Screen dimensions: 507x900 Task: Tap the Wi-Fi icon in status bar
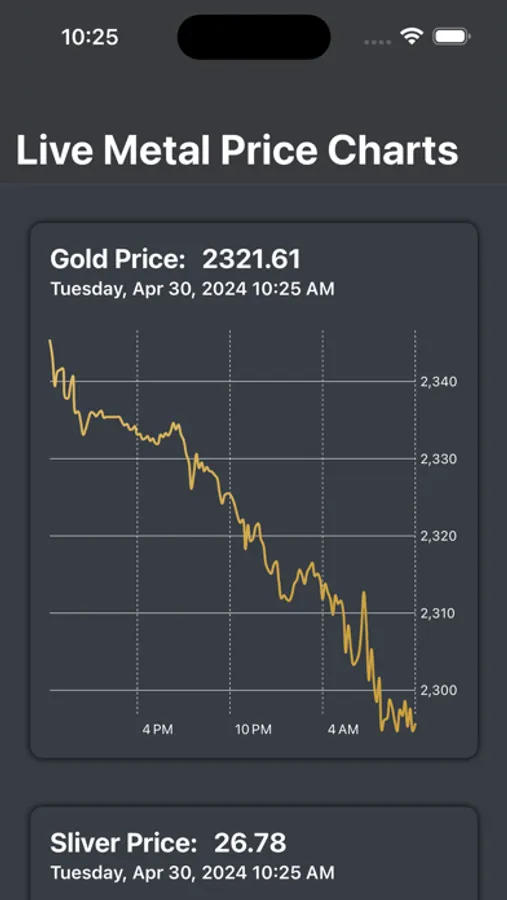pos(411,37)
